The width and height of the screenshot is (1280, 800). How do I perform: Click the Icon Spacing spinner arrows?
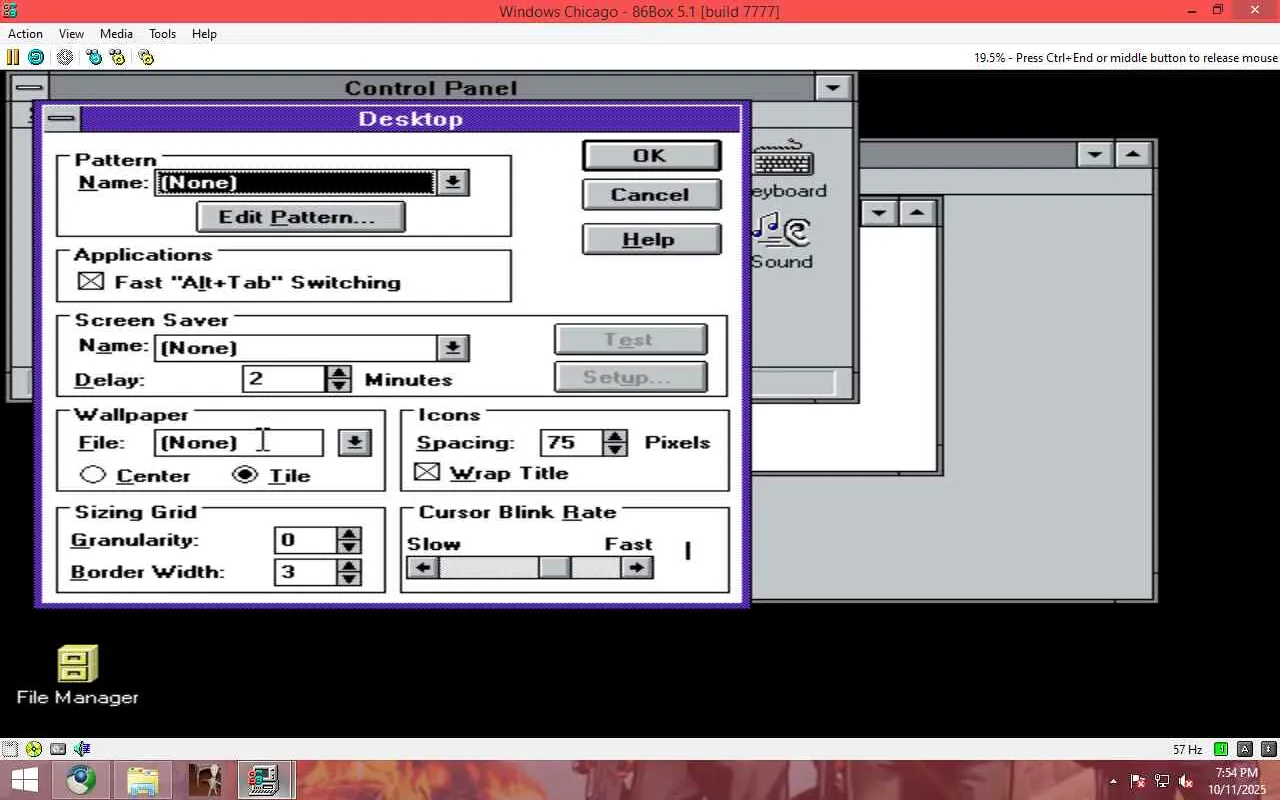point(616,442)
